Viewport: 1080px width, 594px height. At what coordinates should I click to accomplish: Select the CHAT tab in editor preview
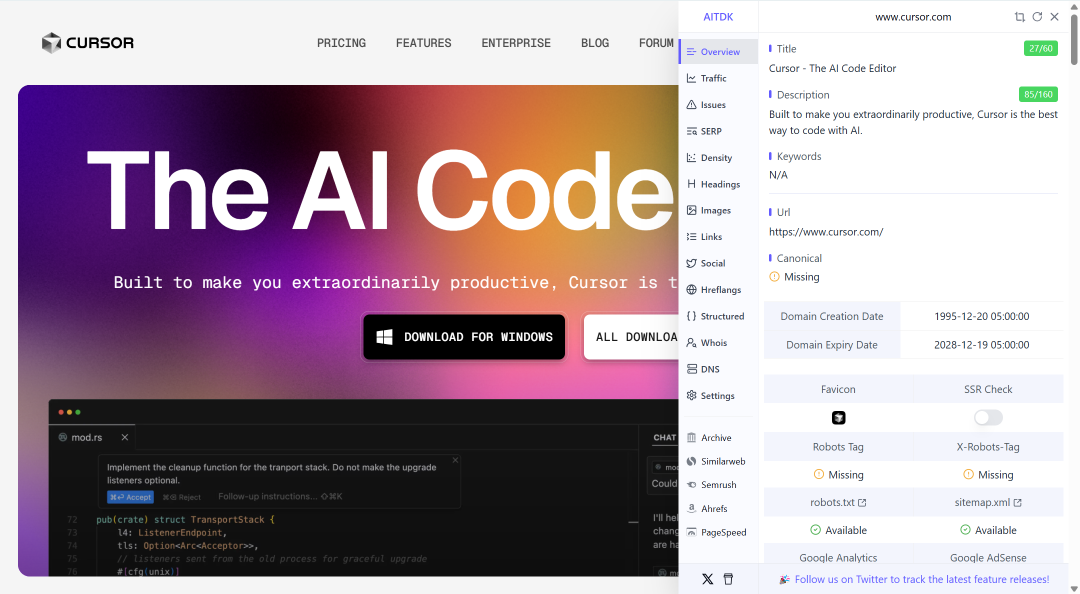665,438
